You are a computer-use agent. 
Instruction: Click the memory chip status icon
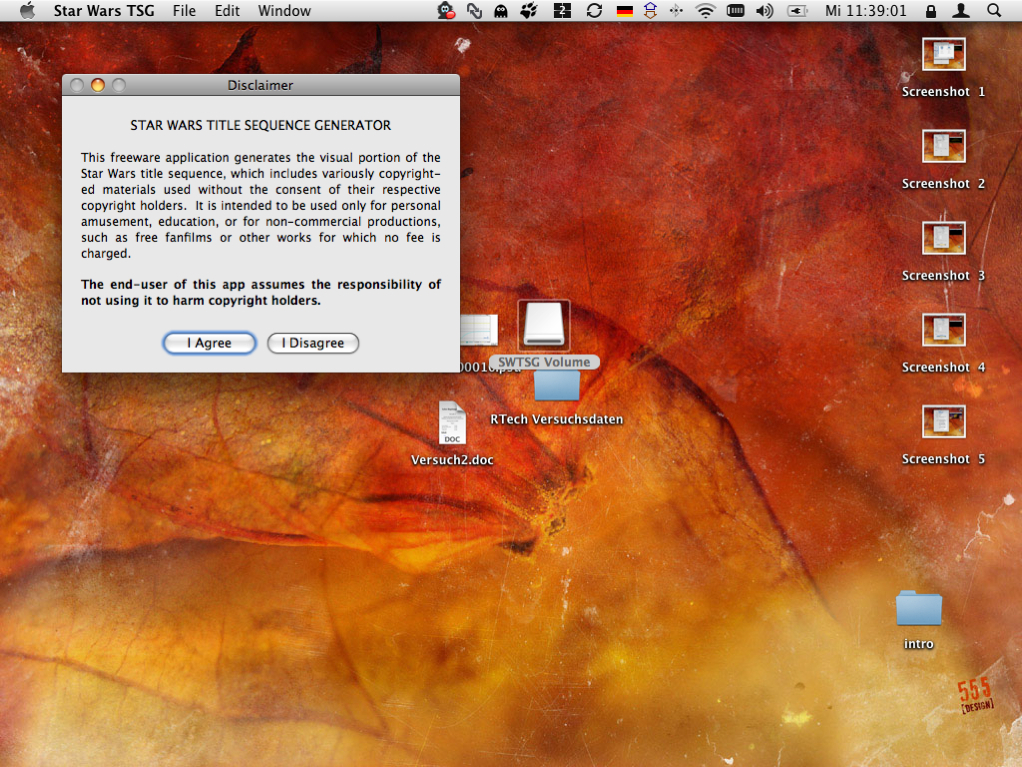[x=735, y=10]
